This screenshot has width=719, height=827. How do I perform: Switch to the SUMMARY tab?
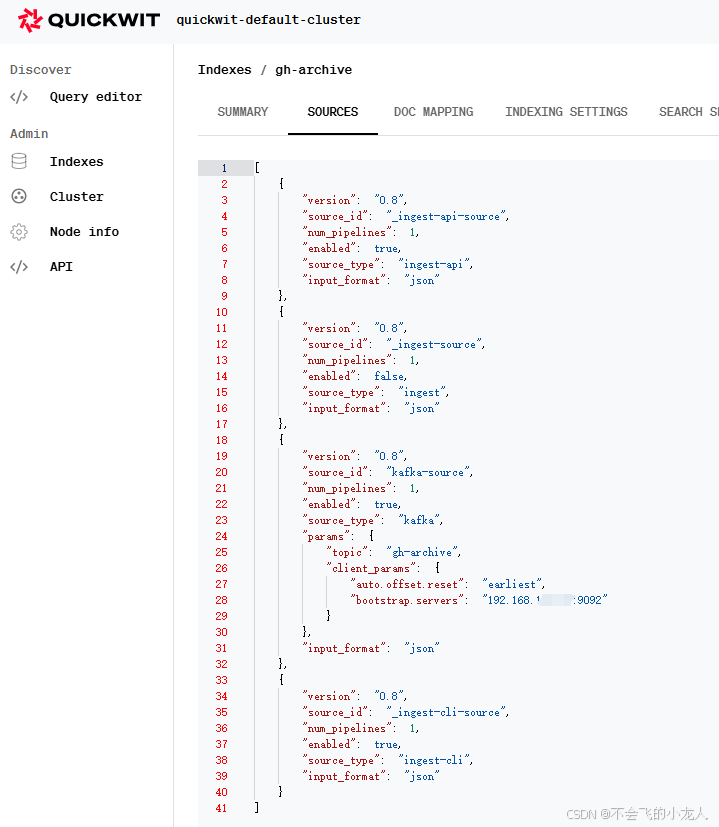point(243,112)
